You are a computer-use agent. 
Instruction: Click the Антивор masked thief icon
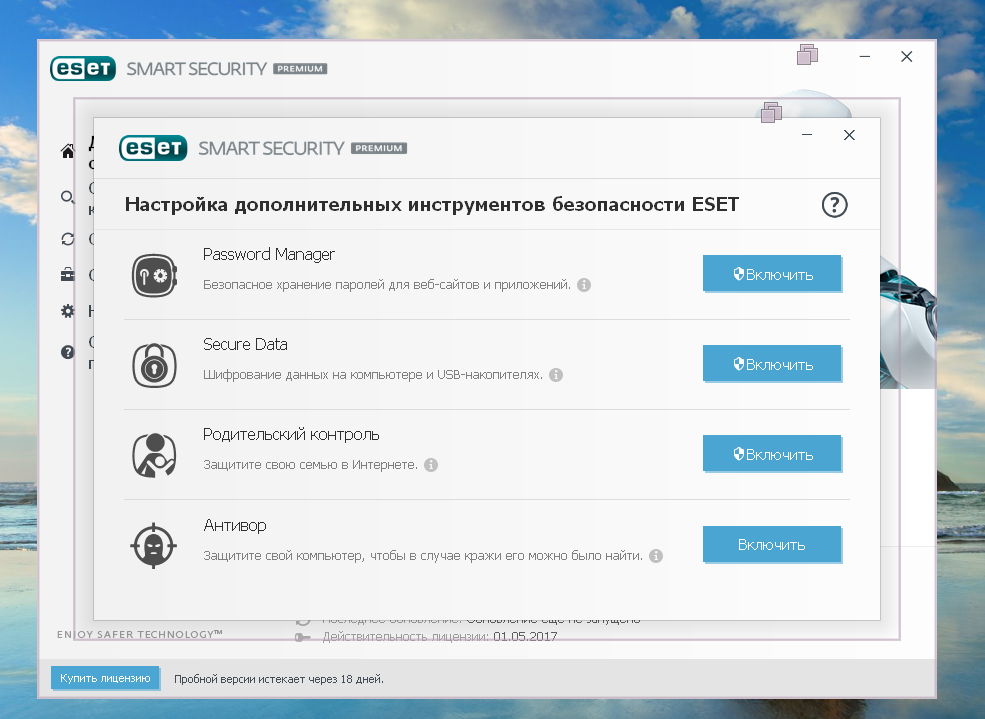[x=154, y=545]
